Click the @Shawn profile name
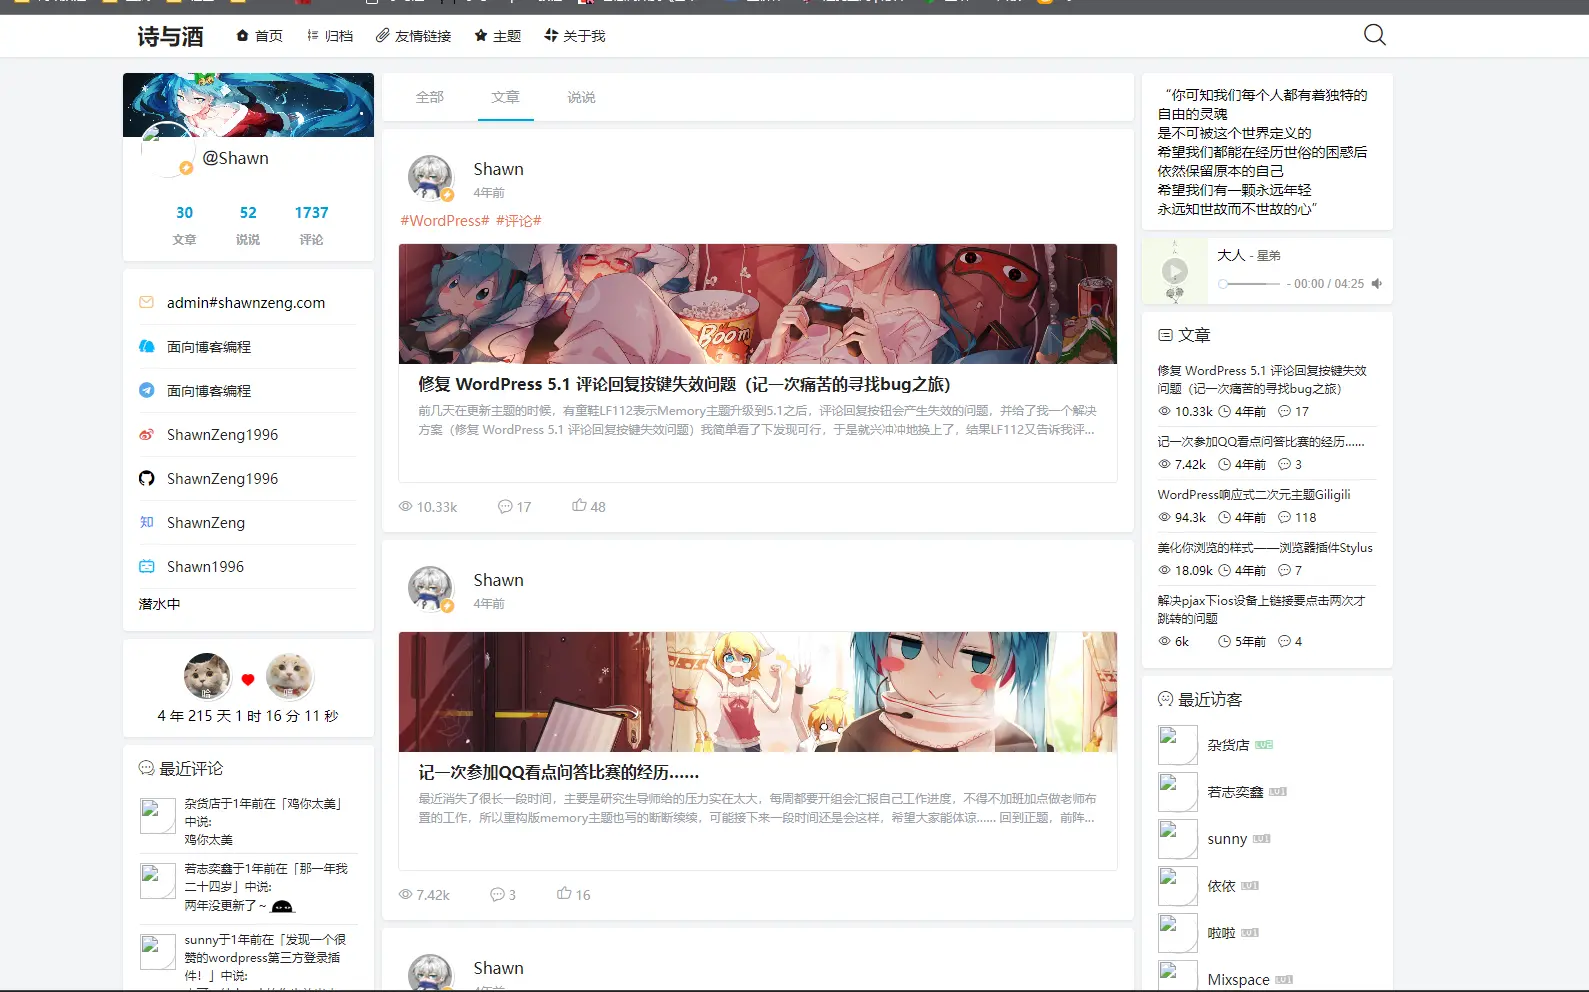Screen dimensions: 1589x992 click(235, 158)
